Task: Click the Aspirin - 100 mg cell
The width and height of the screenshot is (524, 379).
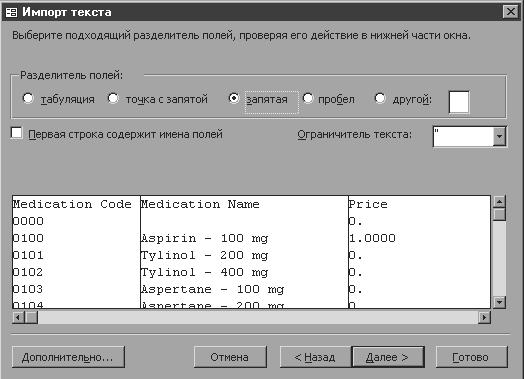Action: (x=204, y=239)
